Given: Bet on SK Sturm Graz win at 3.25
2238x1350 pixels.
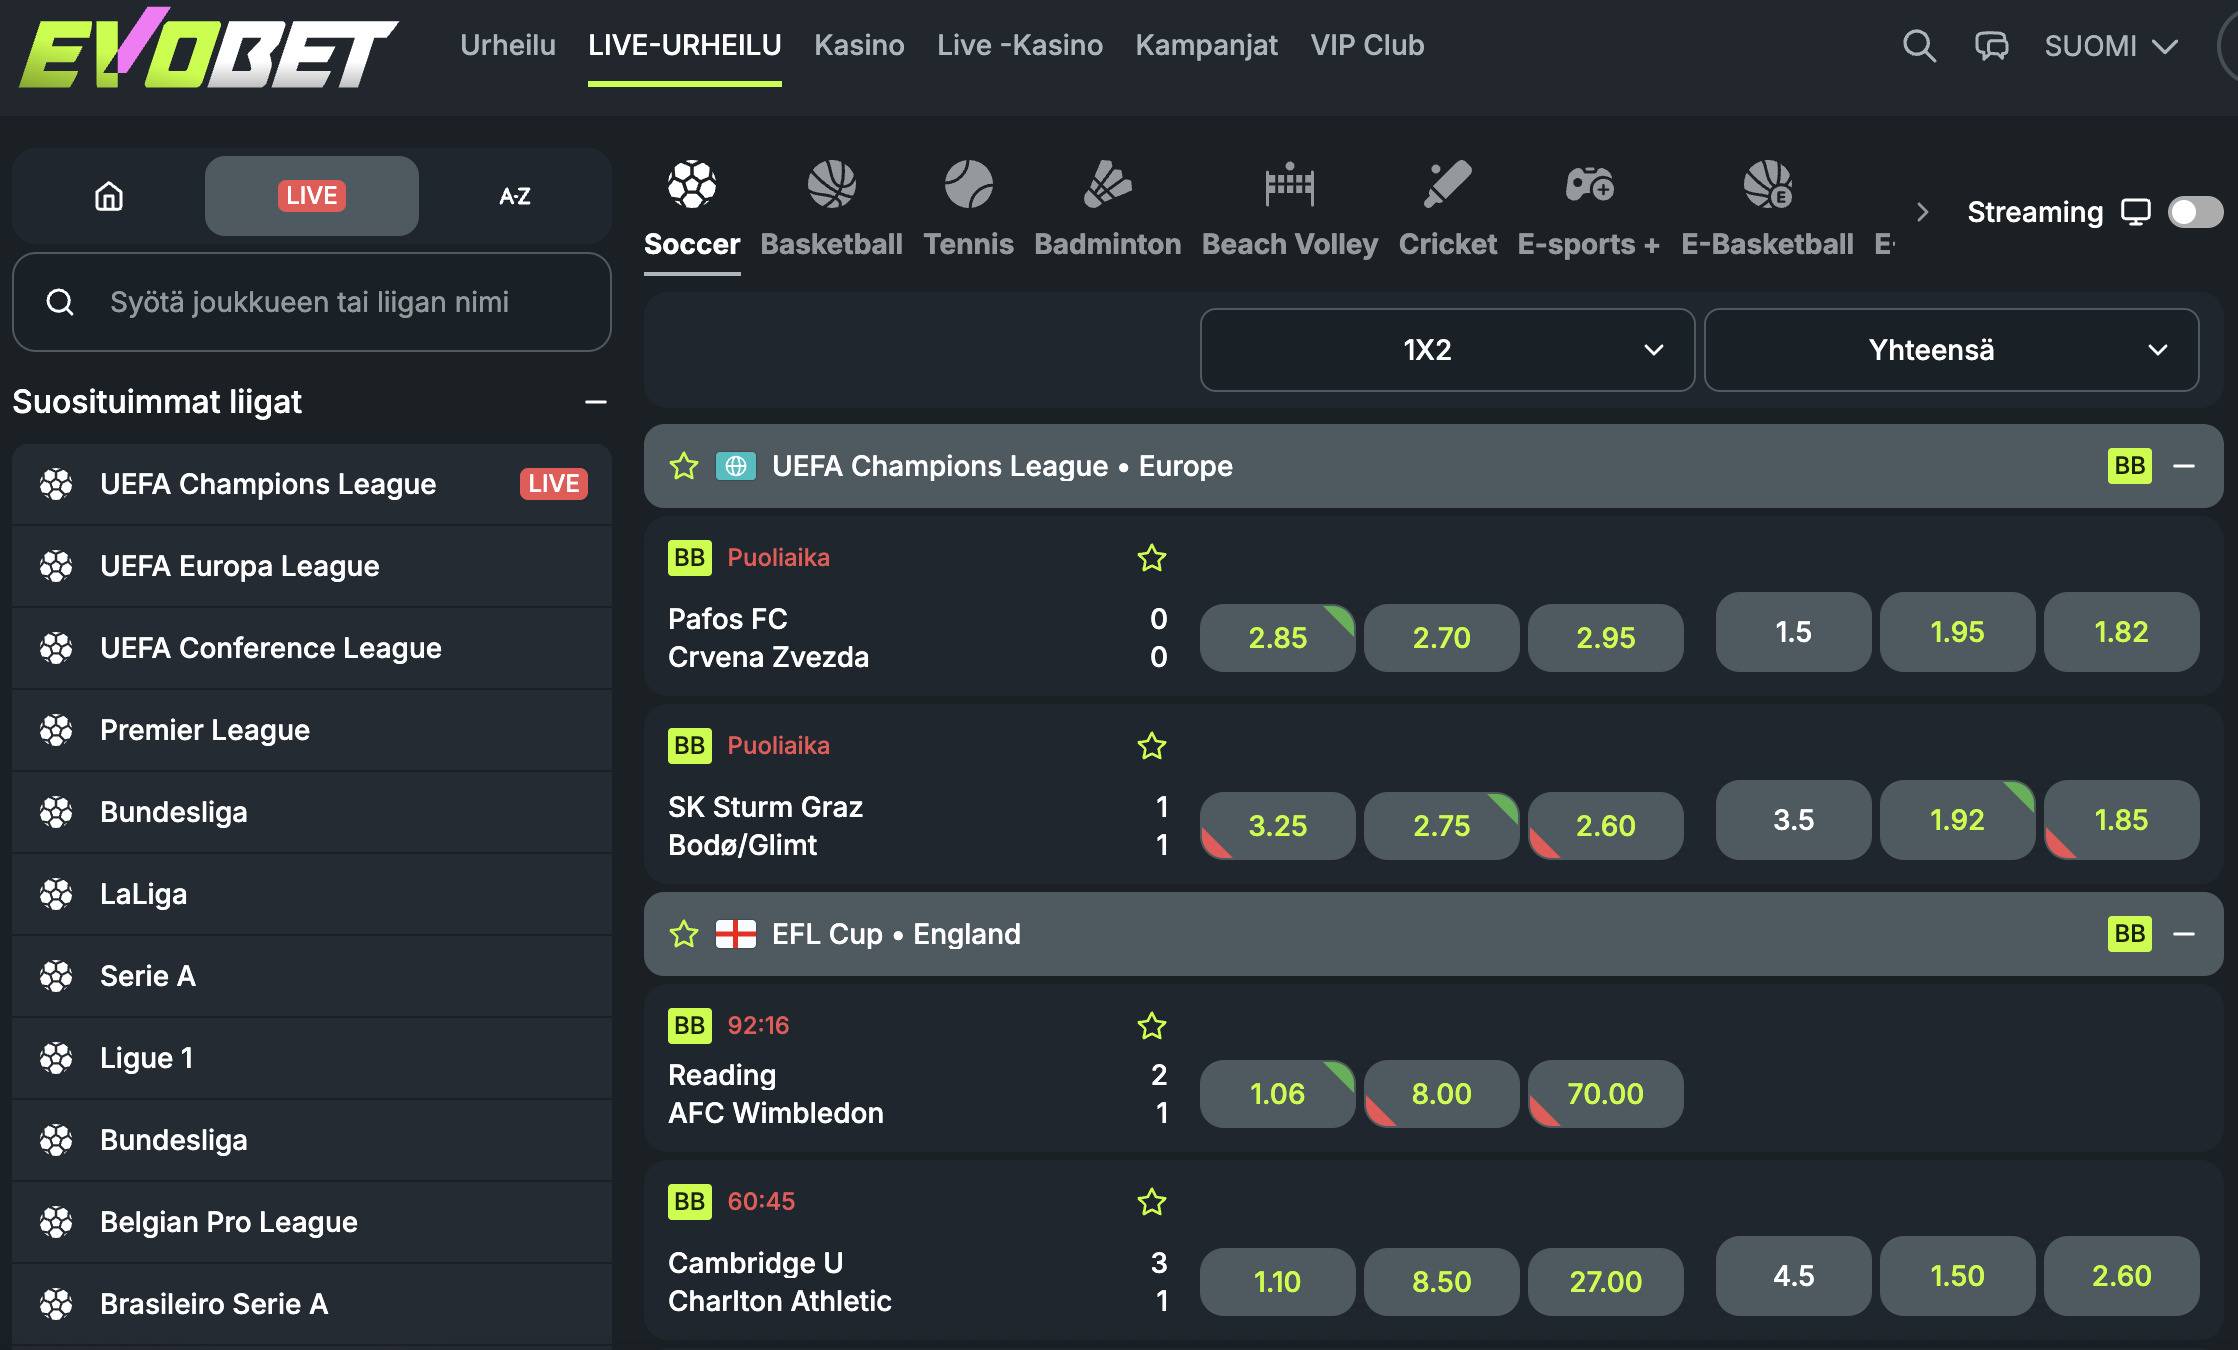Looking at the screenshot, I should [x=1277, y=826].
